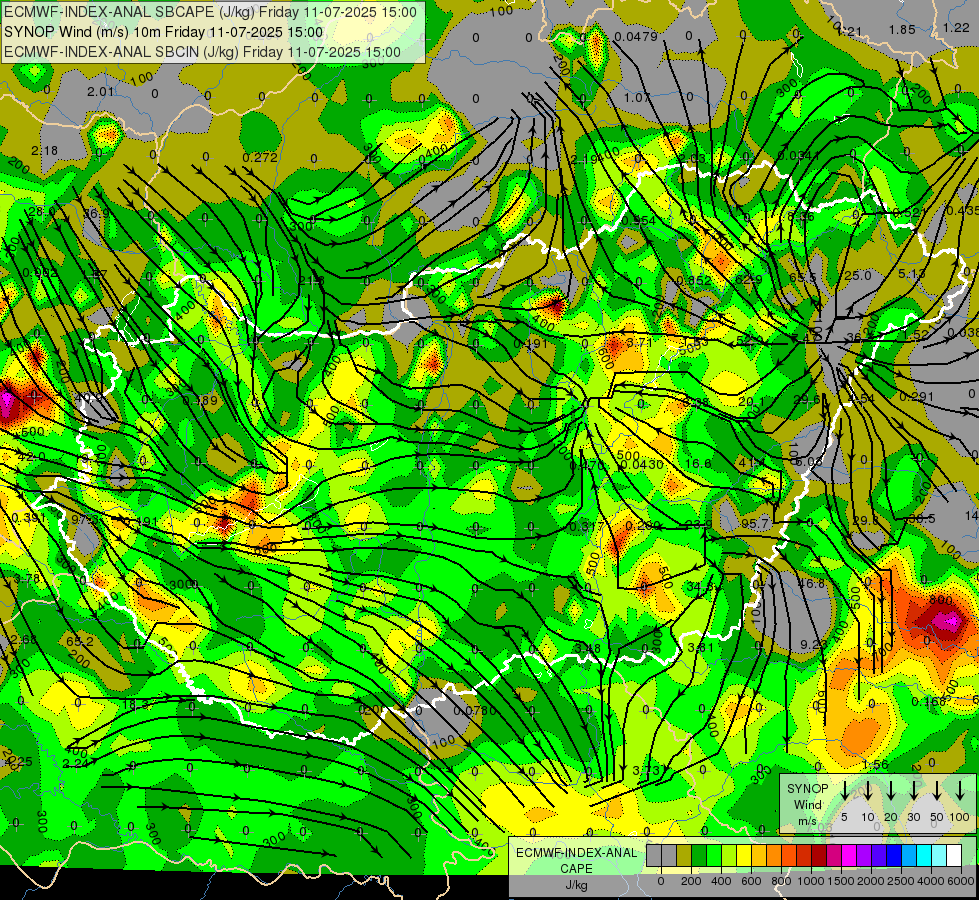Screen dimensions: 979x900
Task: Pick the purple CAPE legend swatch
Action: (x=863, y=855)
